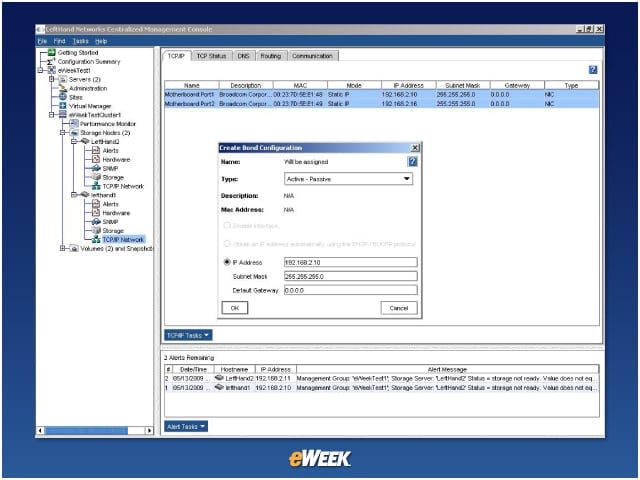Open the Help menu
Viewport: 640px width, 480px height.
coord(101,41)
